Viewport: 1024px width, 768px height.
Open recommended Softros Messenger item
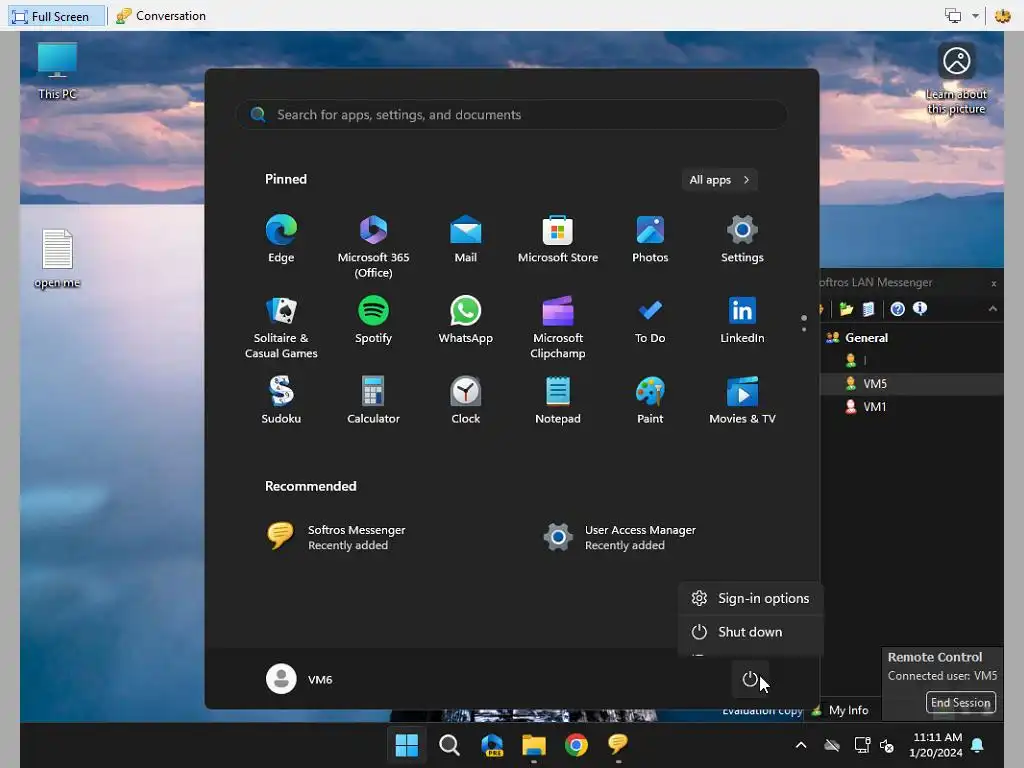pyautogui.click(x=336, y=537)
